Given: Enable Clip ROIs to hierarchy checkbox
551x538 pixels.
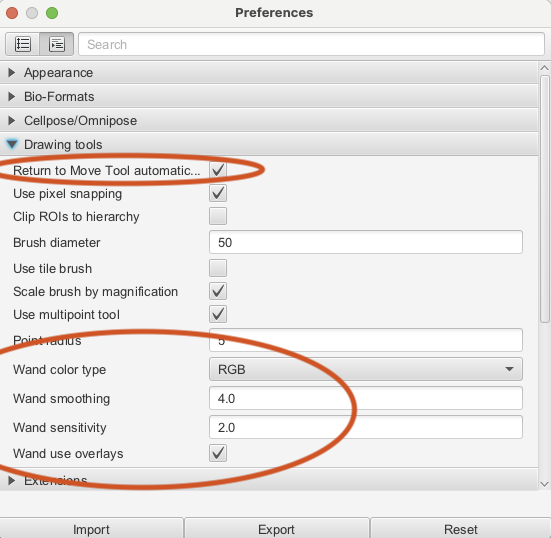Looking at the screenshot, I should [218, 216].
